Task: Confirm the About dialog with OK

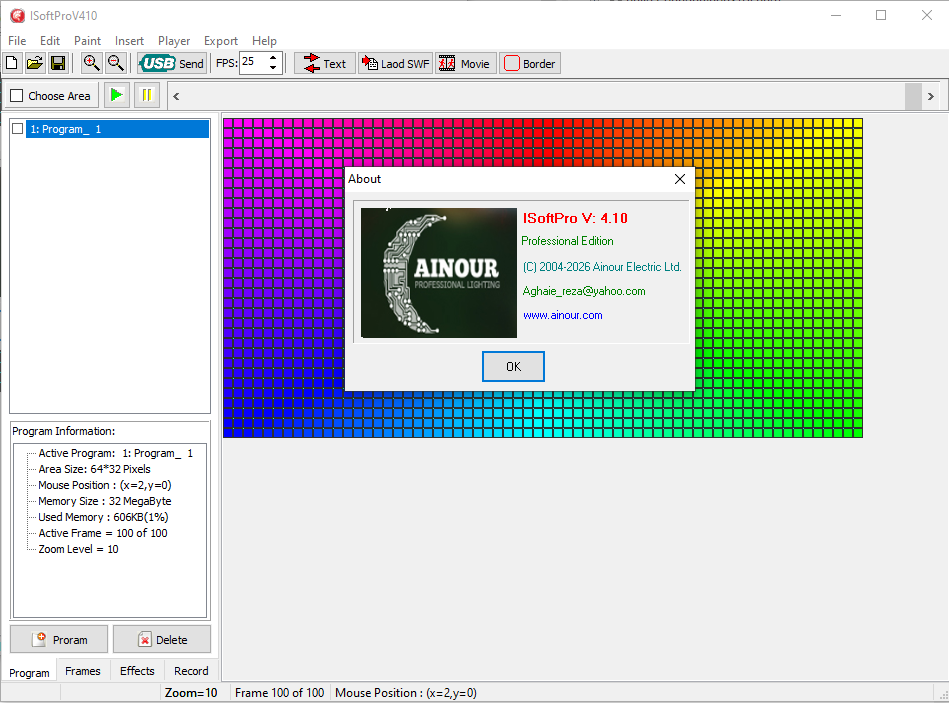Action: (513, 367)
